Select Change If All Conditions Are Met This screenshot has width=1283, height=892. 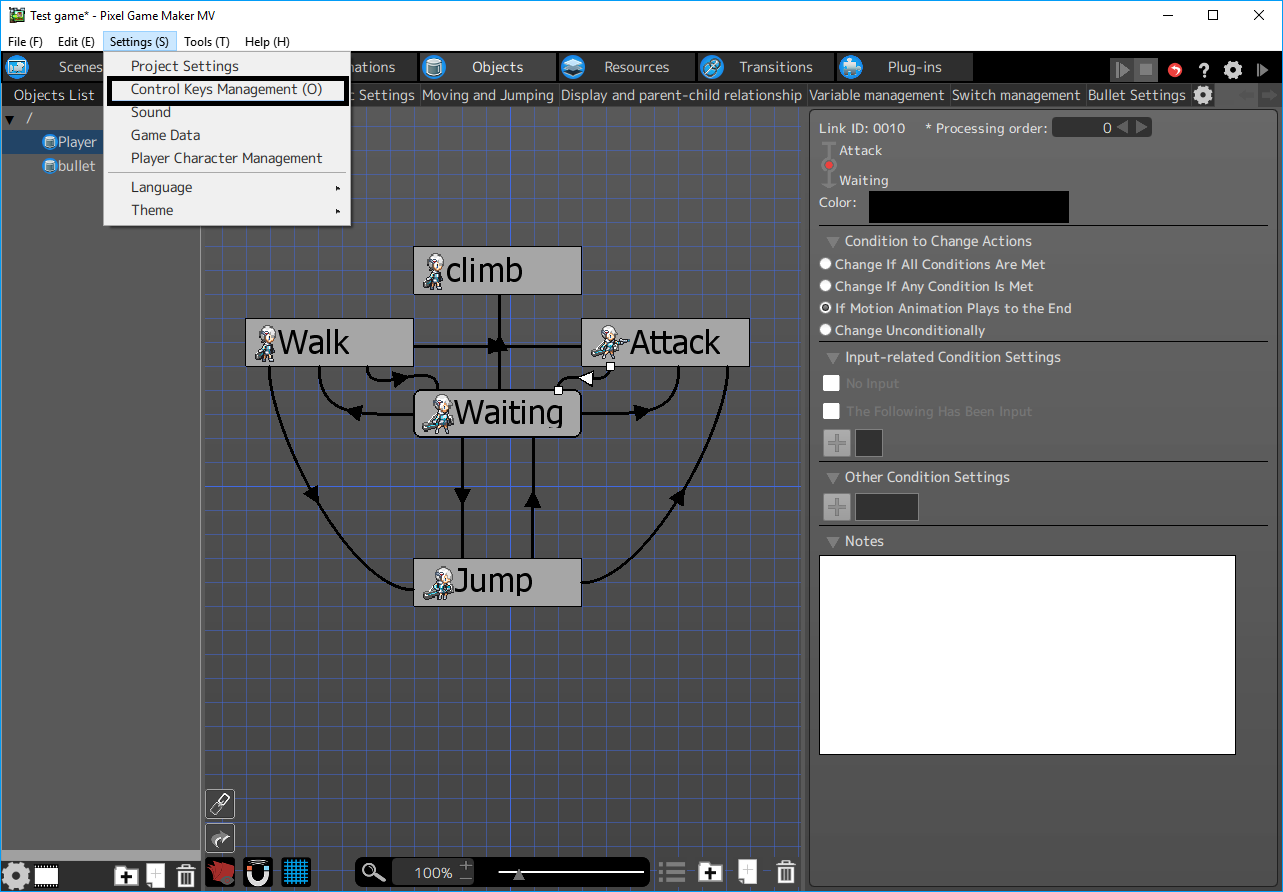[825, 264]
